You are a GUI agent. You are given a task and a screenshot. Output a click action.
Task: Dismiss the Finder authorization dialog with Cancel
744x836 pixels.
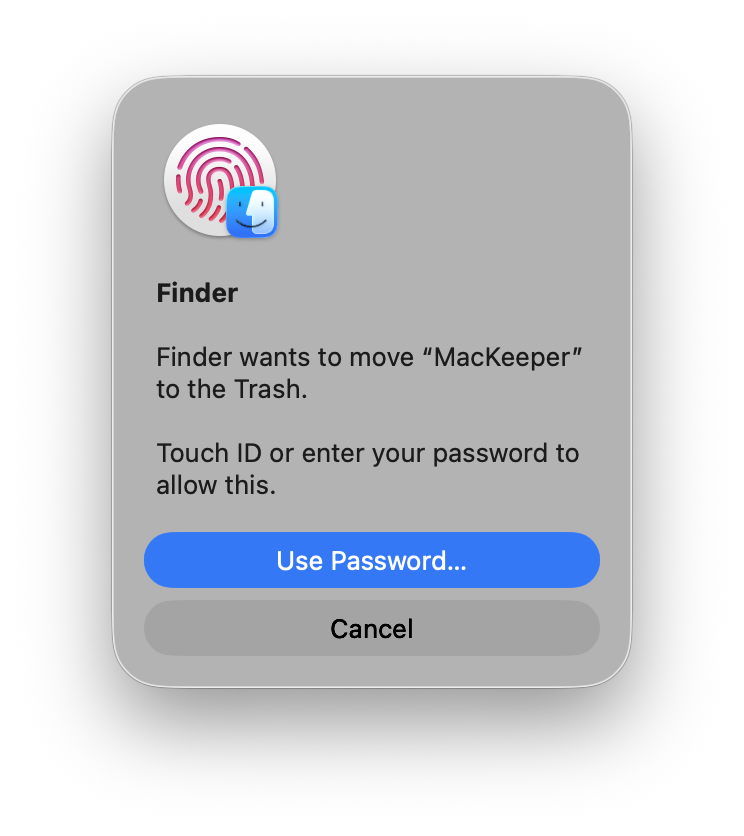(x=372, y=628)
